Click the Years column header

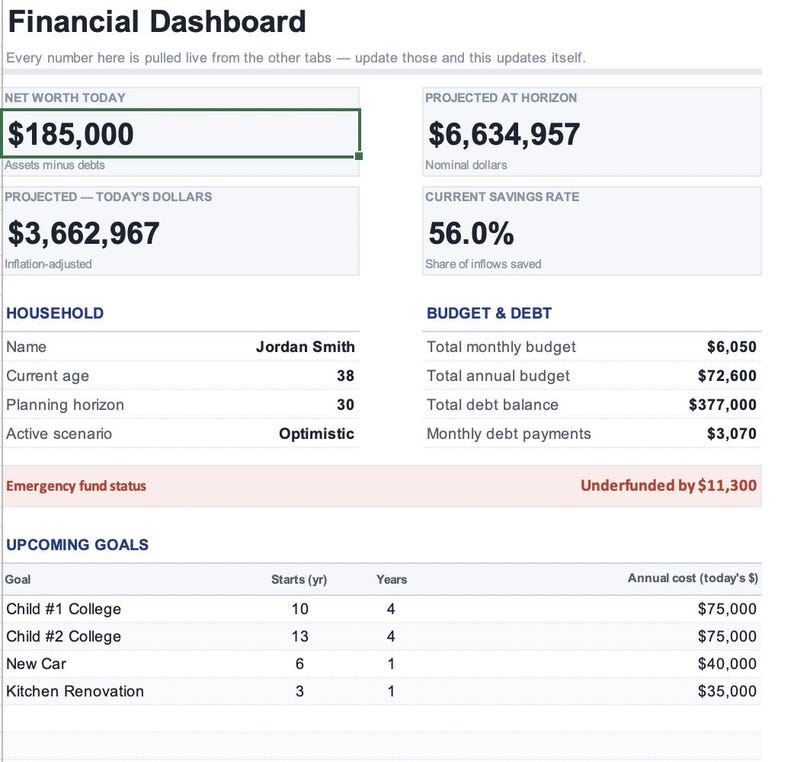pyautogui.click(x=391, y=579)
